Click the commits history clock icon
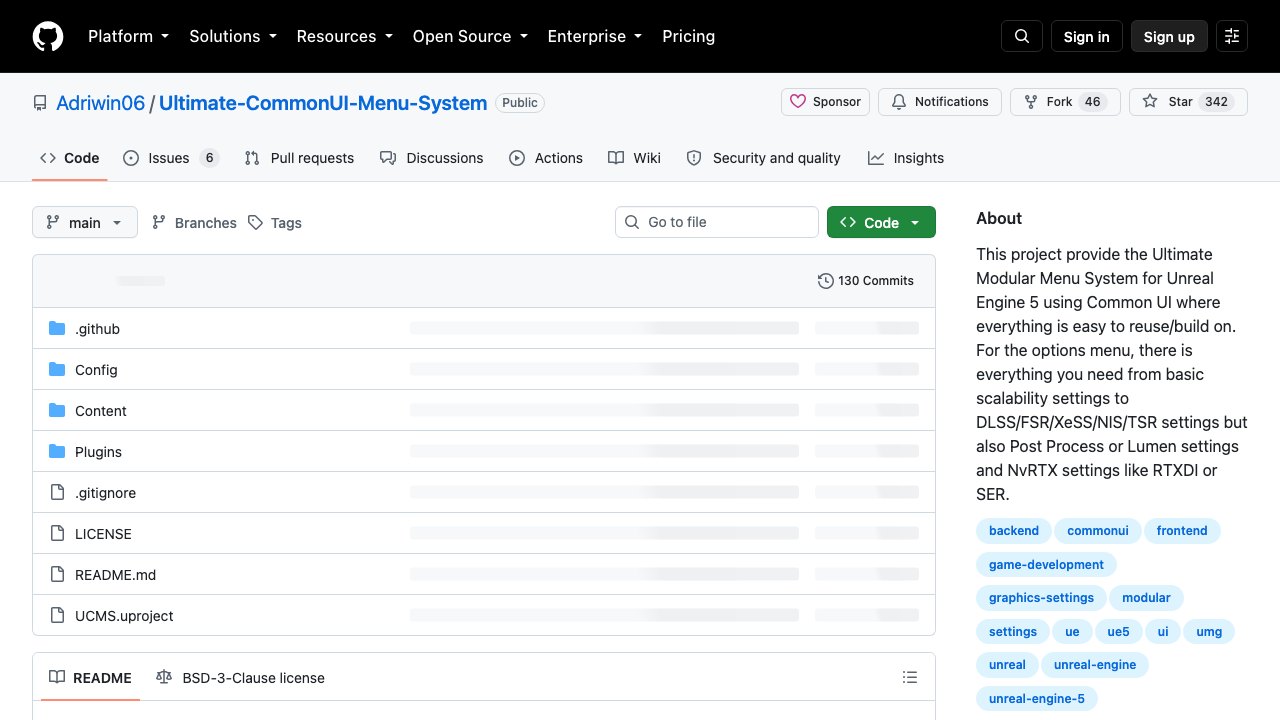1280x720 pixels. (825, 281)
